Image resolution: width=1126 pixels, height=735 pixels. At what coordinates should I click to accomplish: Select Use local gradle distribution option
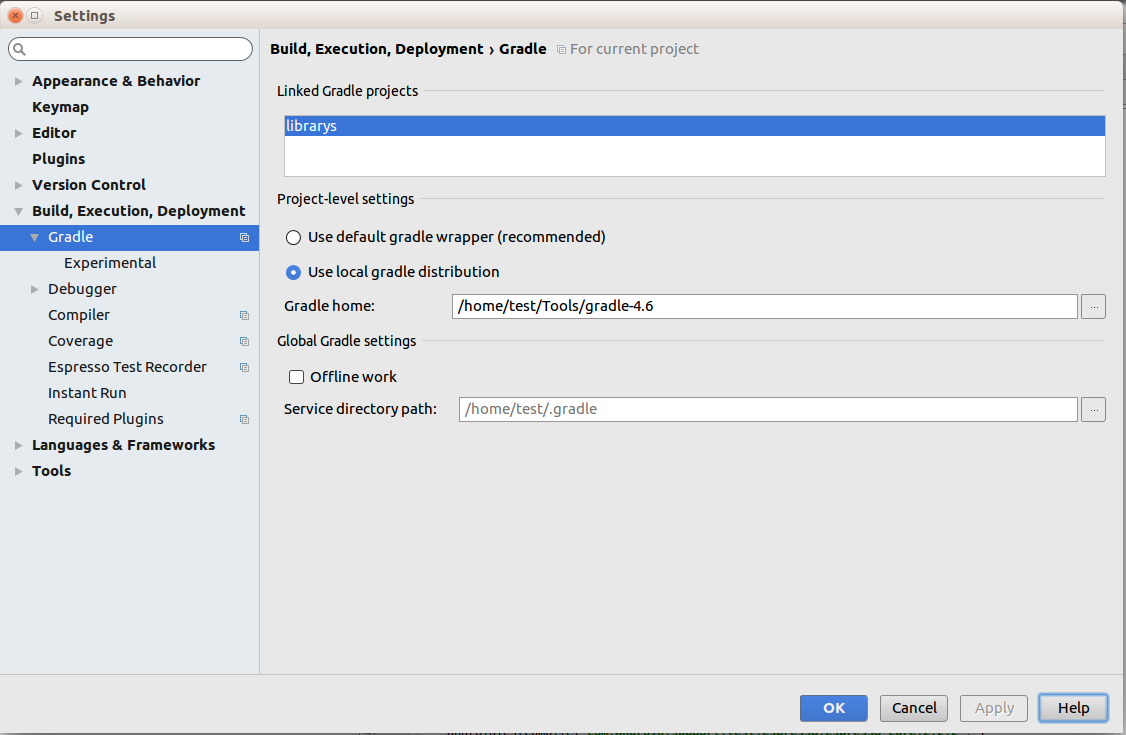[x=294, y=272]
